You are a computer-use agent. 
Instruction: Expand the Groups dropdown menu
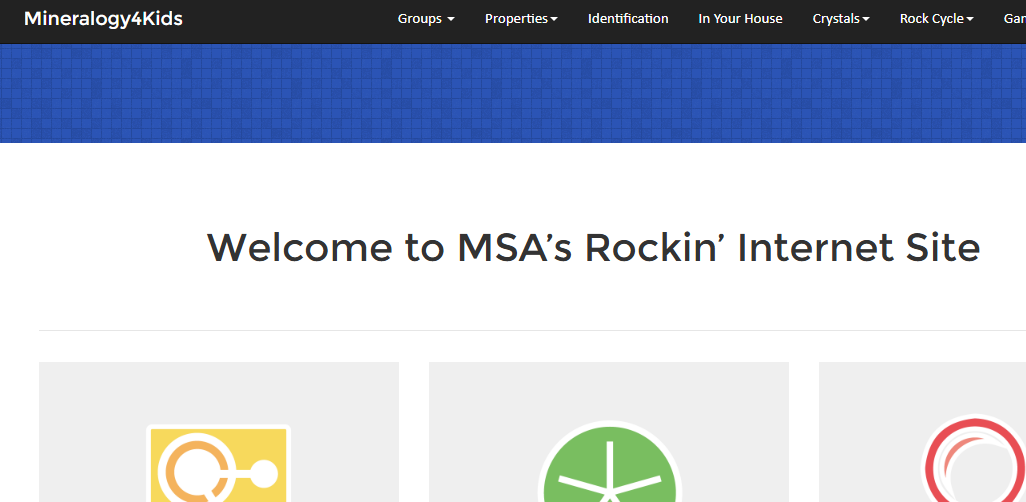point(426,19)
